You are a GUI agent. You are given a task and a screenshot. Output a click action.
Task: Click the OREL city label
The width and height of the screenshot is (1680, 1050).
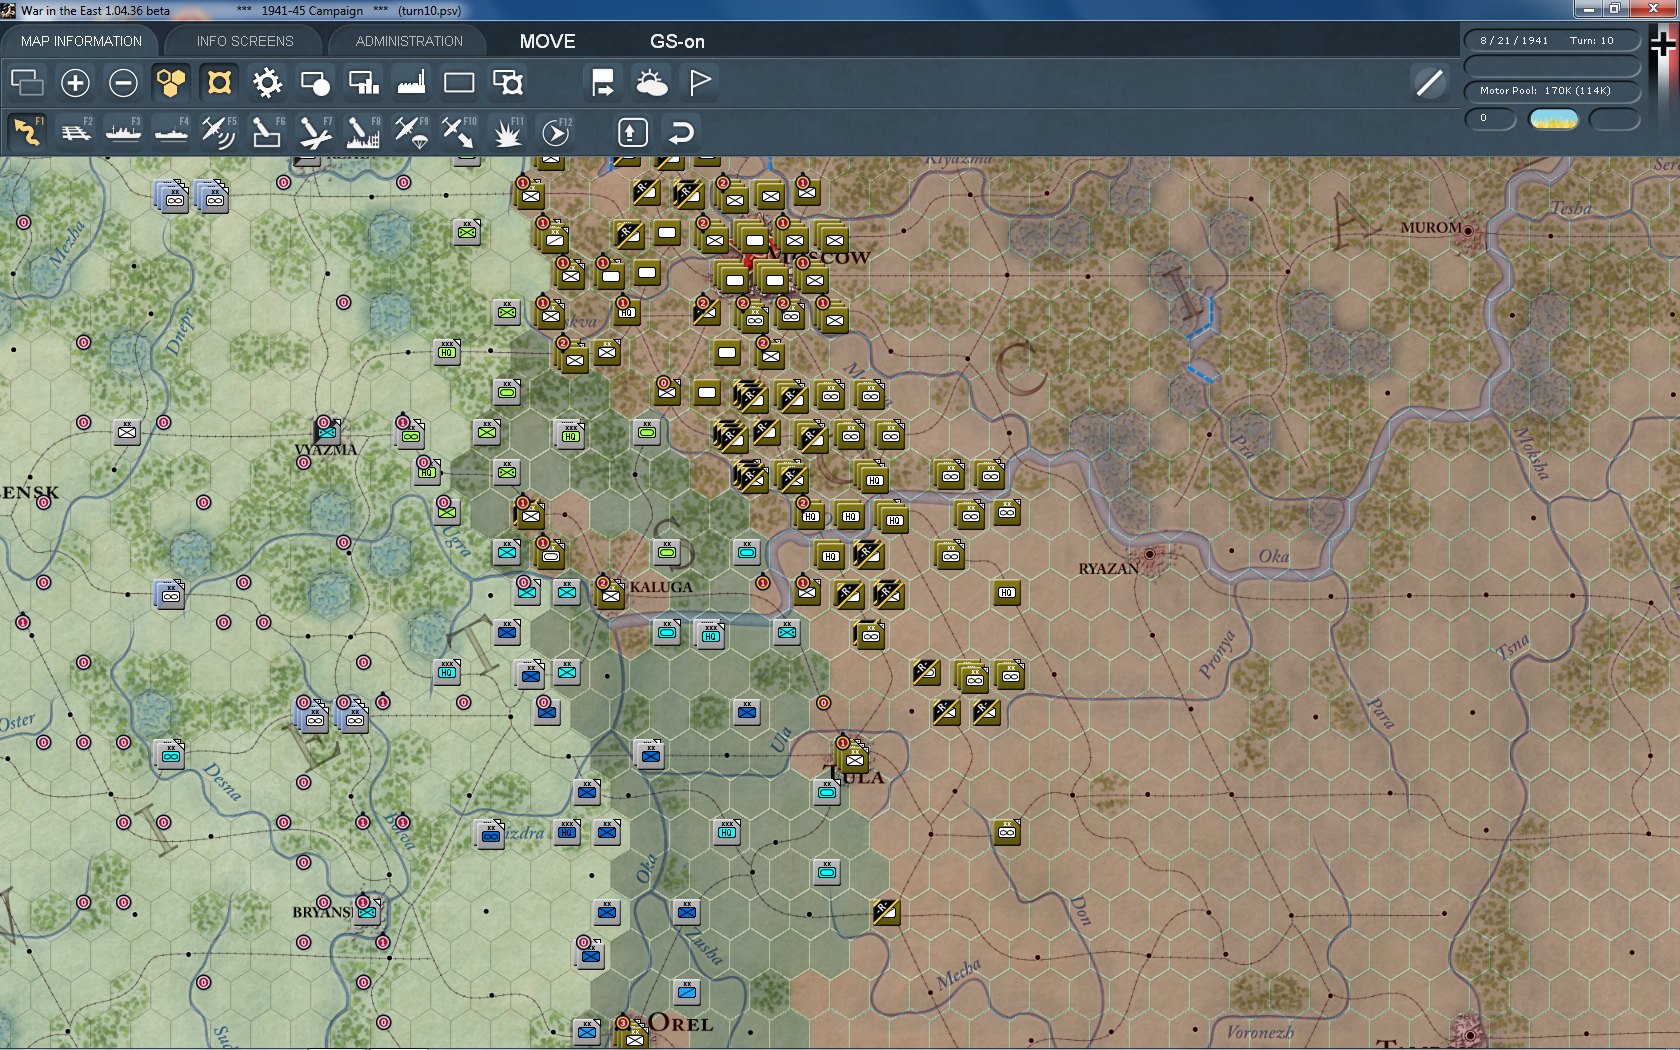tap(681, 1023)
